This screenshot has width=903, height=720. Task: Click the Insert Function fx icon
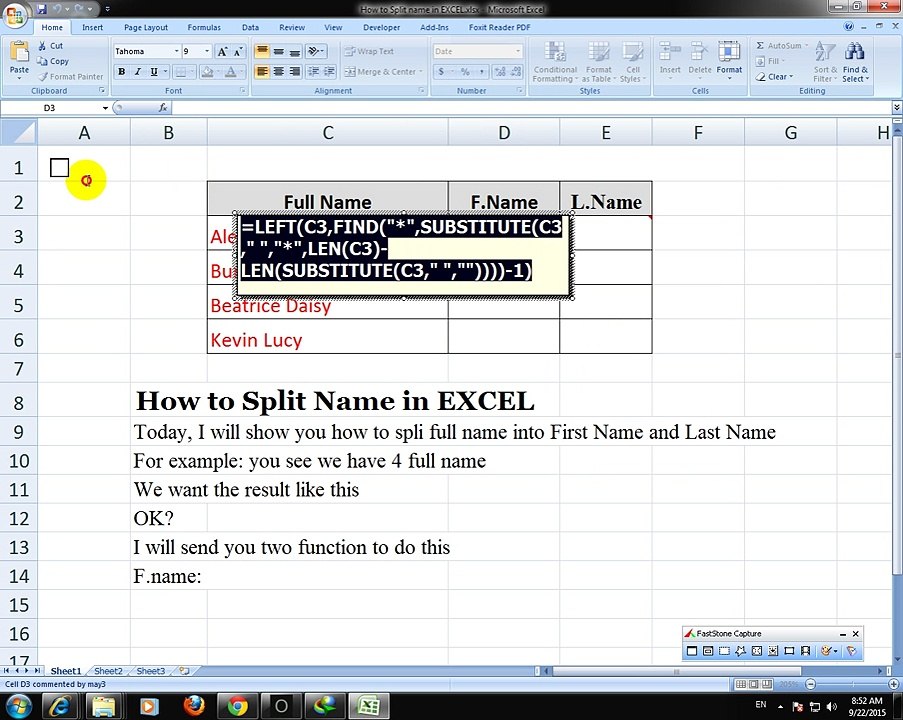(x=163, y=108)
